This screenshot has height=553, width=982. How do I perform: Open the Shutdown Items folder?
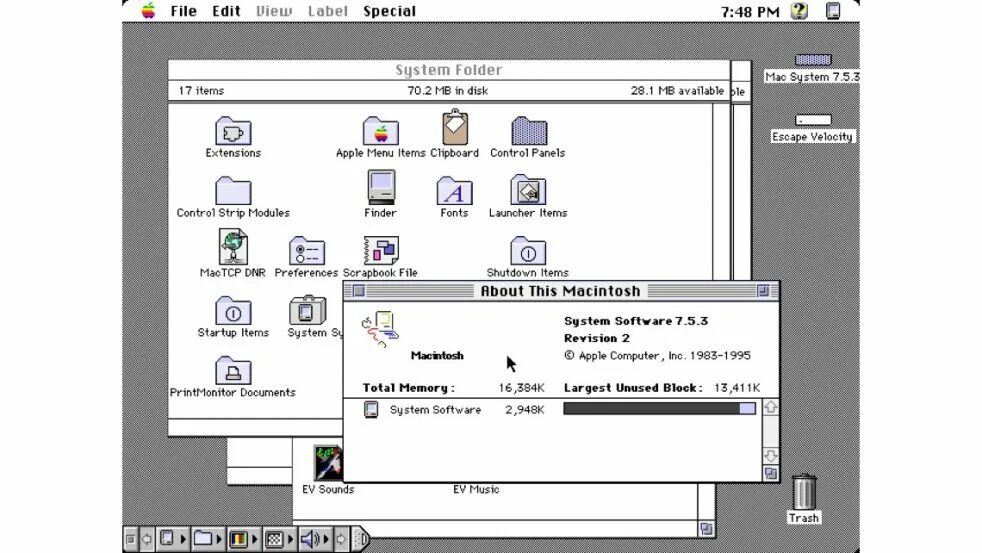tap(528, 251)
